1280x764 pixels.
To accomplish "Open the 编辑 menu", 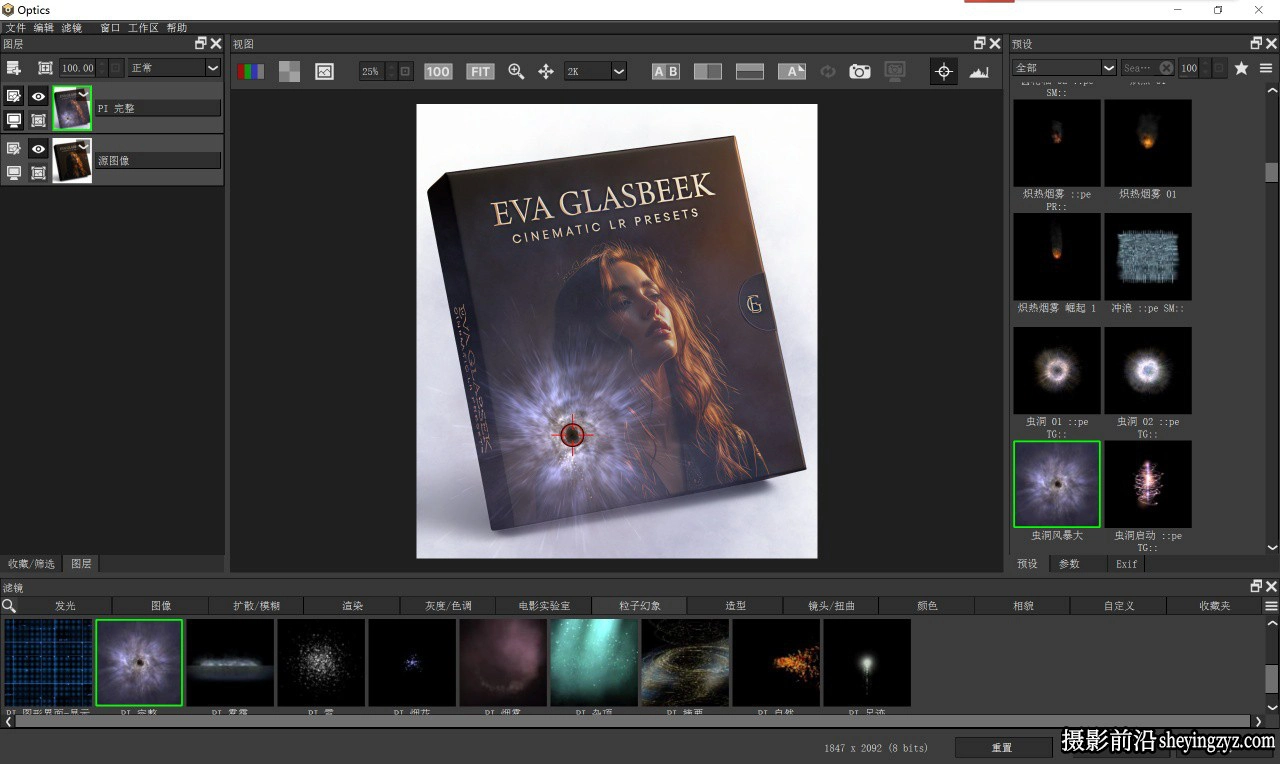I will click(x=43, y=28).
